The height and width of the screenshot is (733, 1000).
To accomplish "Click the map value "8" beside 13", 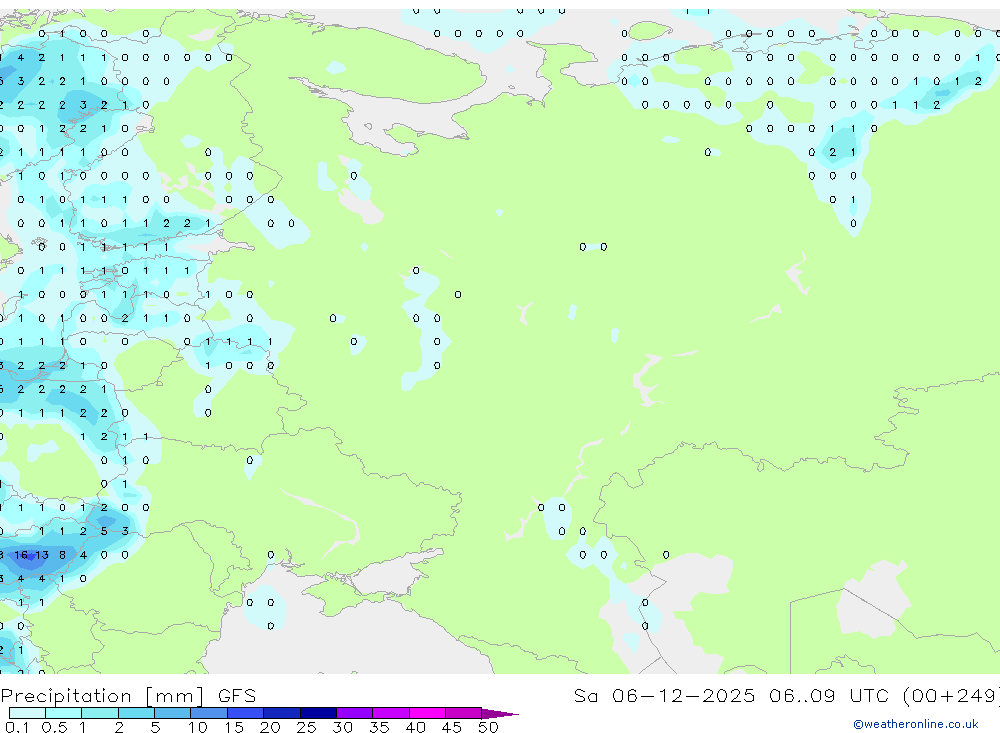I will tap(62, 555).
